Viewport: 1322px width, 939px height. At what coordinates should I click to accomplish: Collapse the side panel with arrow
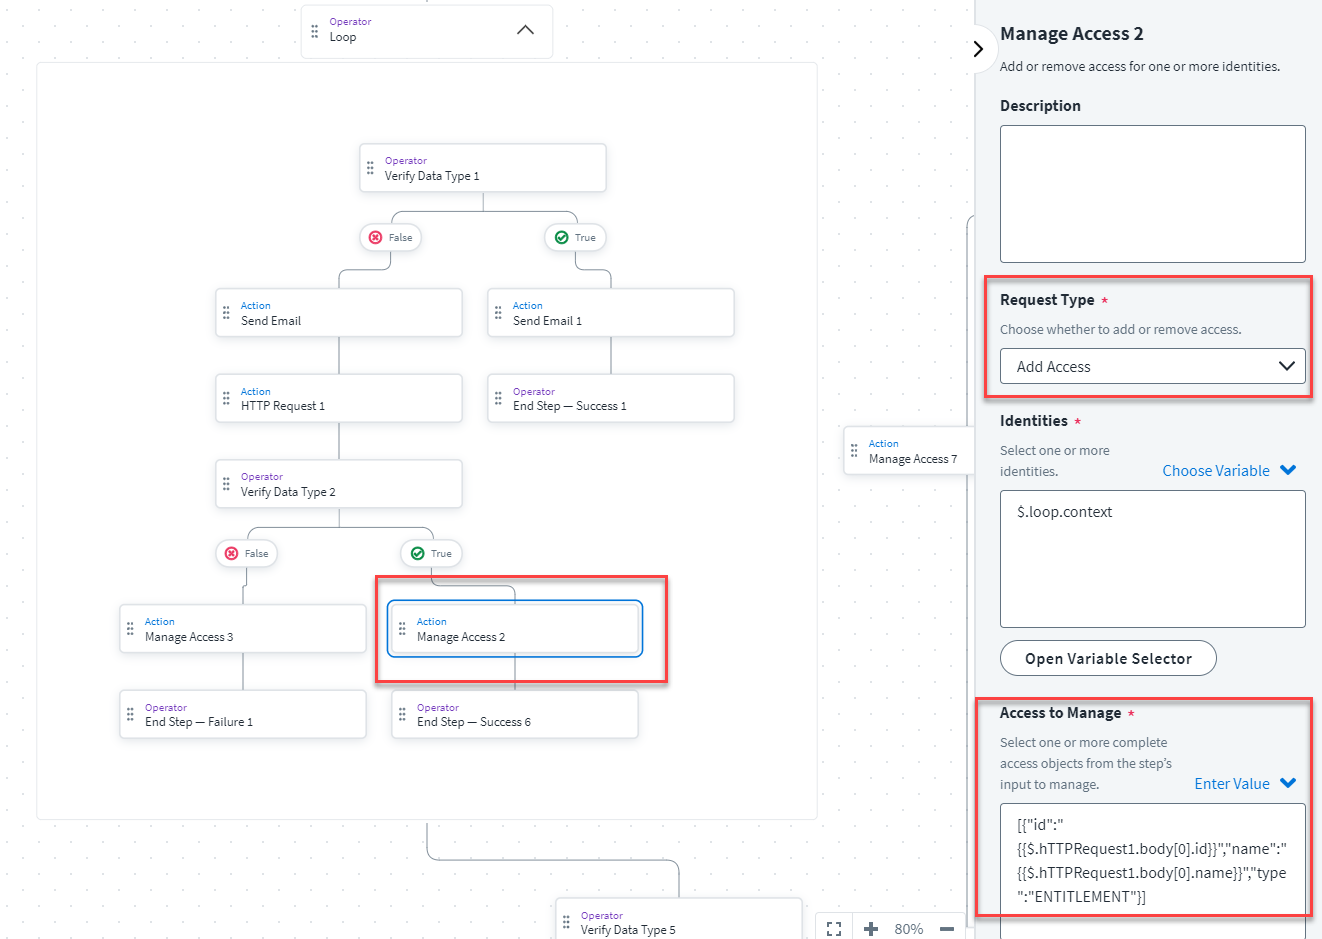[x=978, y=48]
